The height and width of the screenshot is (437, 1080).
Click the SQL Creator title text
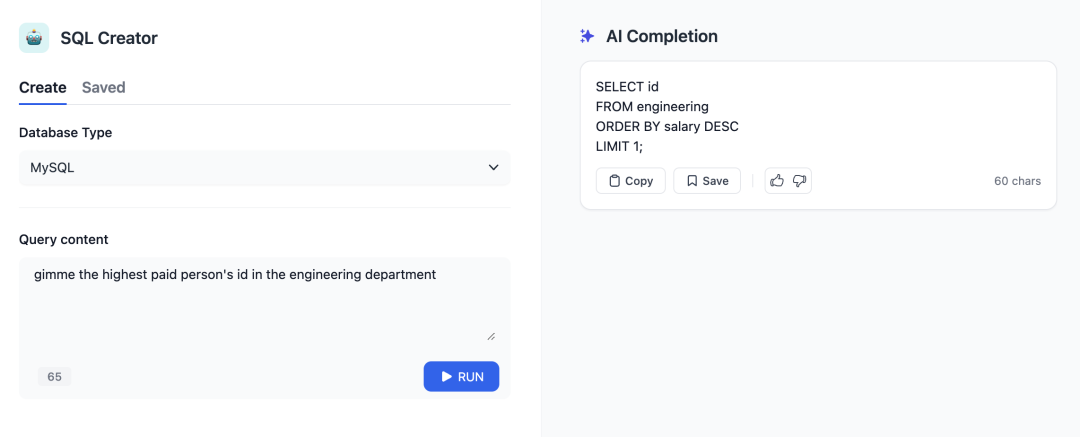pos(109,38)
